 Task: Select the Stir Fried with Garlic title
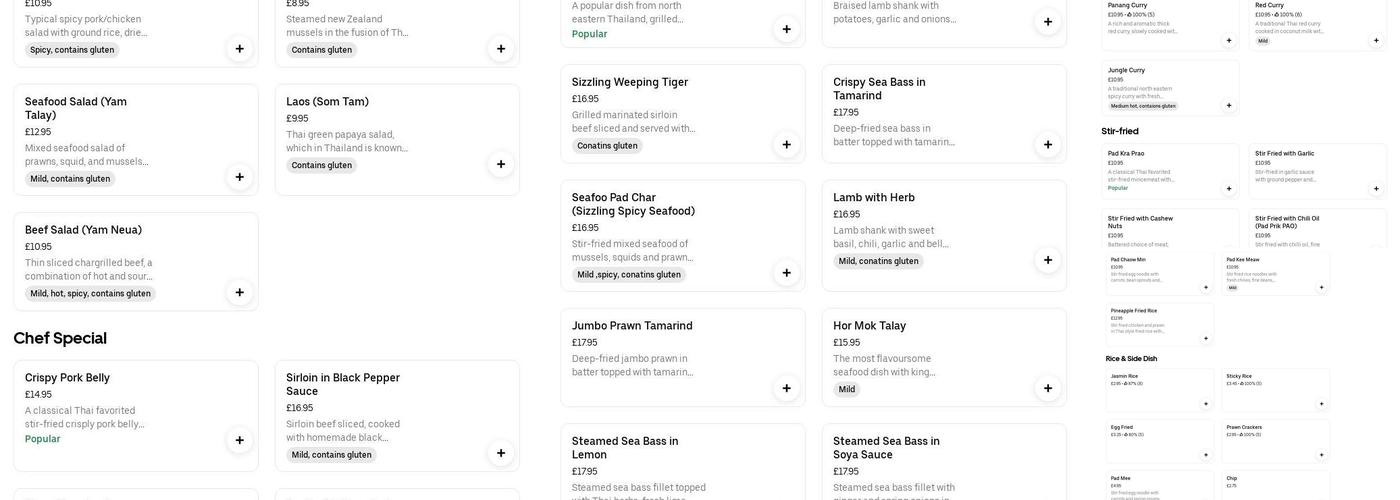click(x=1284, y=154)
